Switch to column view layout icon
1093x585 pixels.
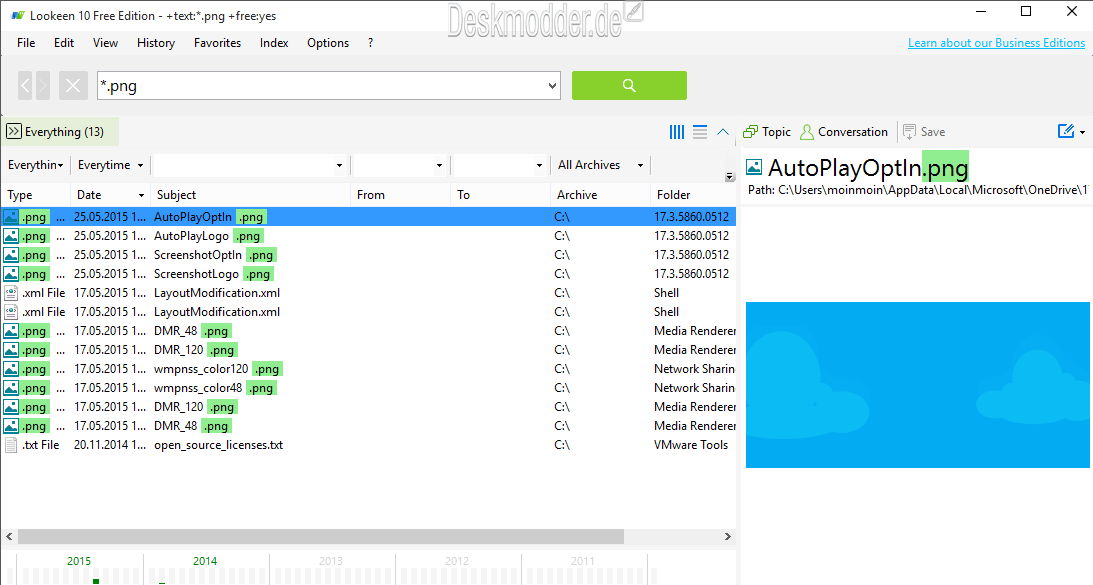[x=677, y=132]
